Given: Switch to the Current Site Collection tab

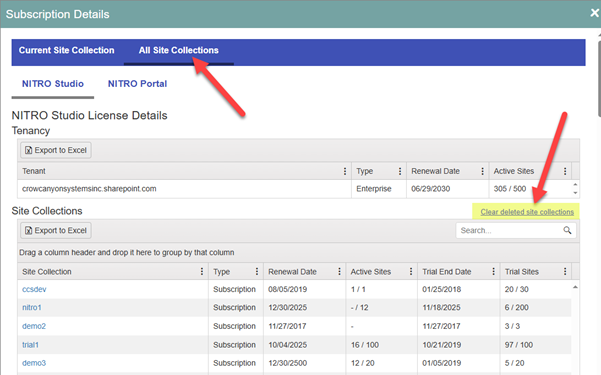Looking at the screenshot, I should point(67,50).
